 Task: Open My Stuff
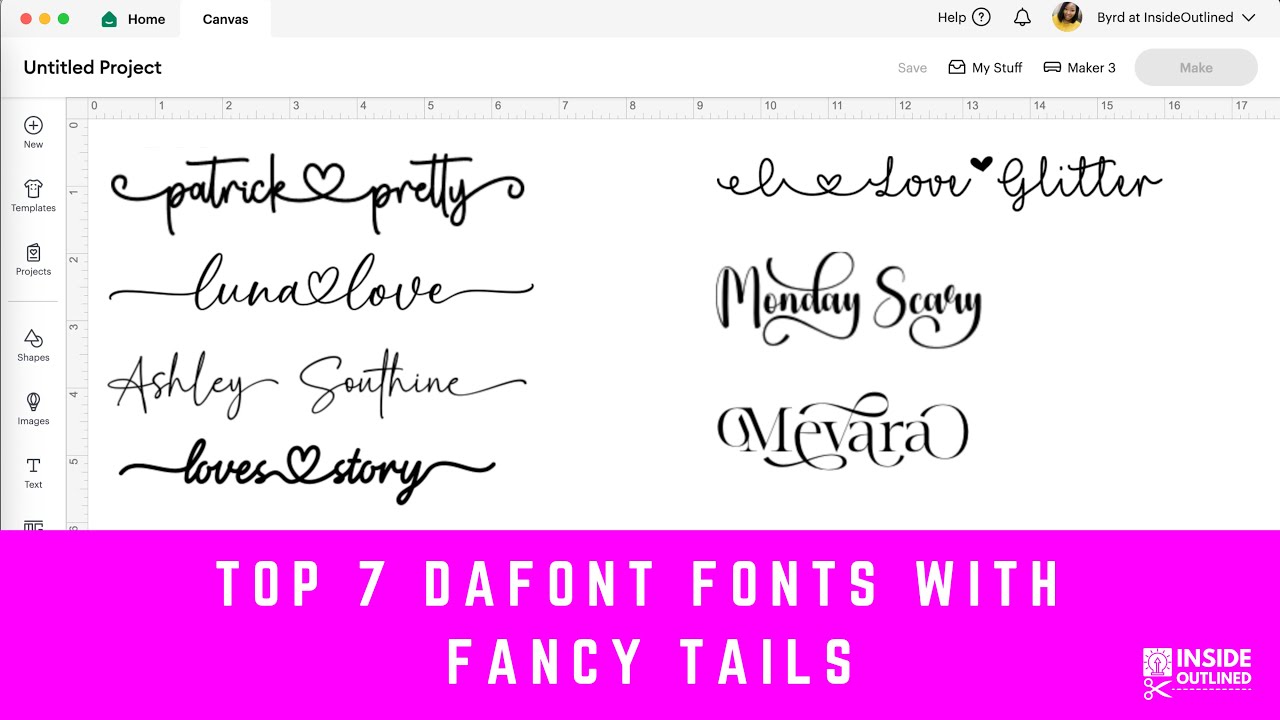(985, 67)
